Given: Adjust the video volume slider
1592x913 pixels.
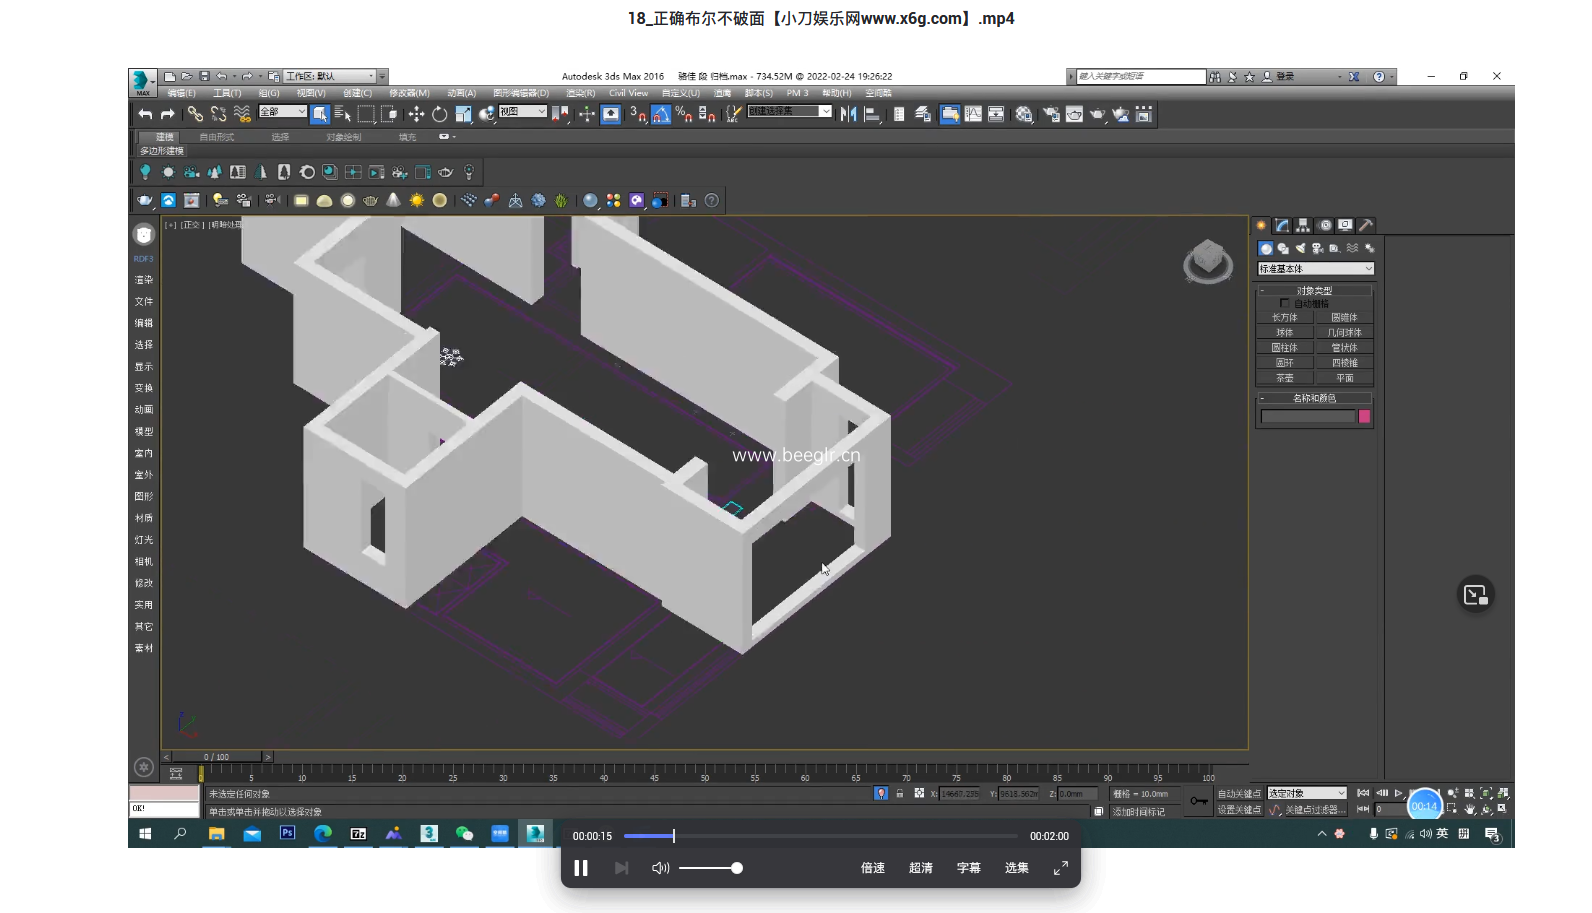Looking at the screenshot, I should click(711, 868).
